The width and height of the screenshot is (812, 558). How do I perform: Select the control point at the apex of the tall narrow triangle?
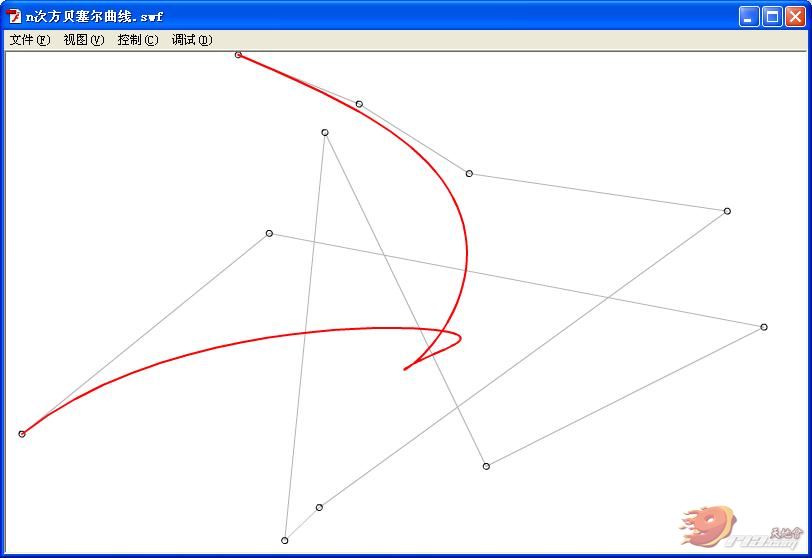pyautogui.click(x=325, y=133)
